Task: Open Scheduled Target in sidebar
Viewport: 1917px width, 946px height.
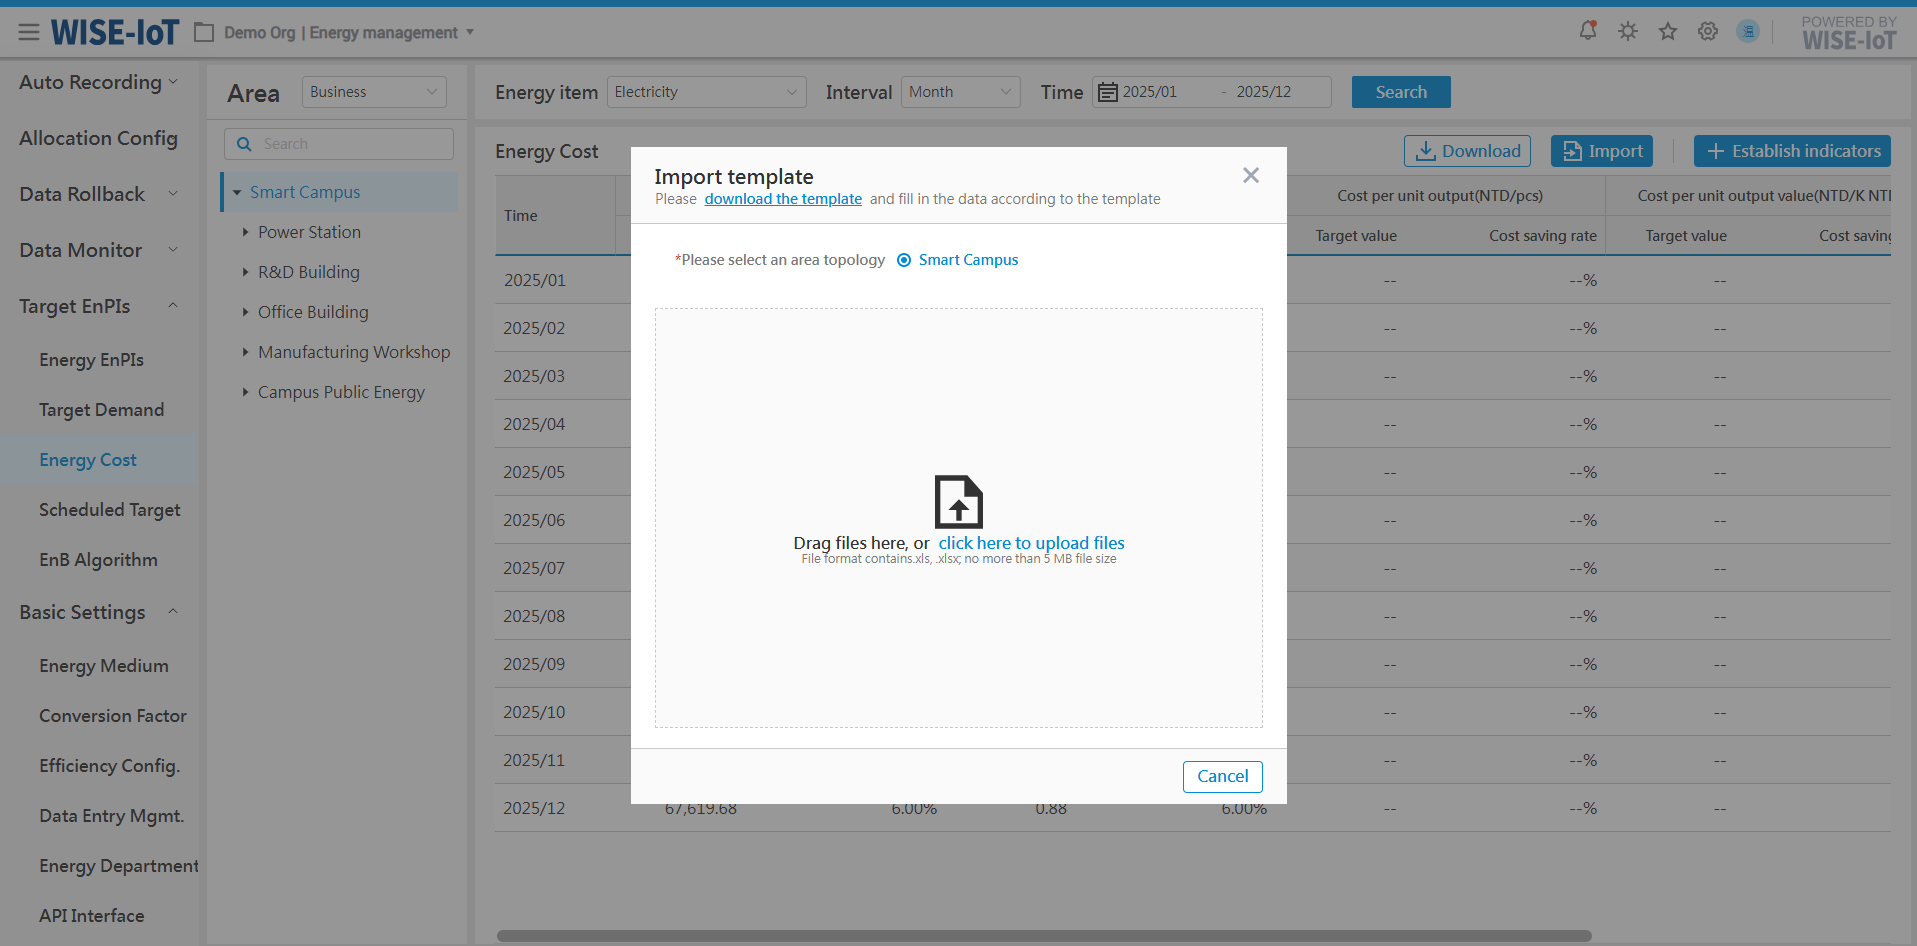Action: pos(109,510)
